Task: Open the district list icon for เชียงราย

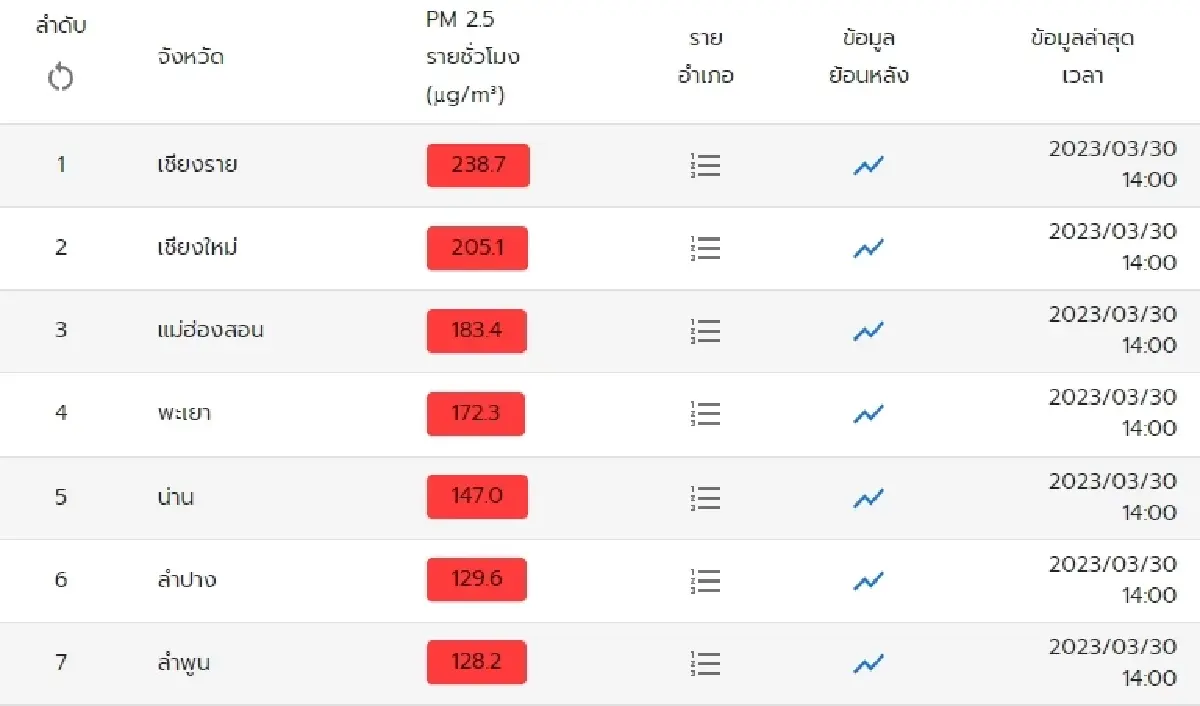Action: (x=706, y=165)
